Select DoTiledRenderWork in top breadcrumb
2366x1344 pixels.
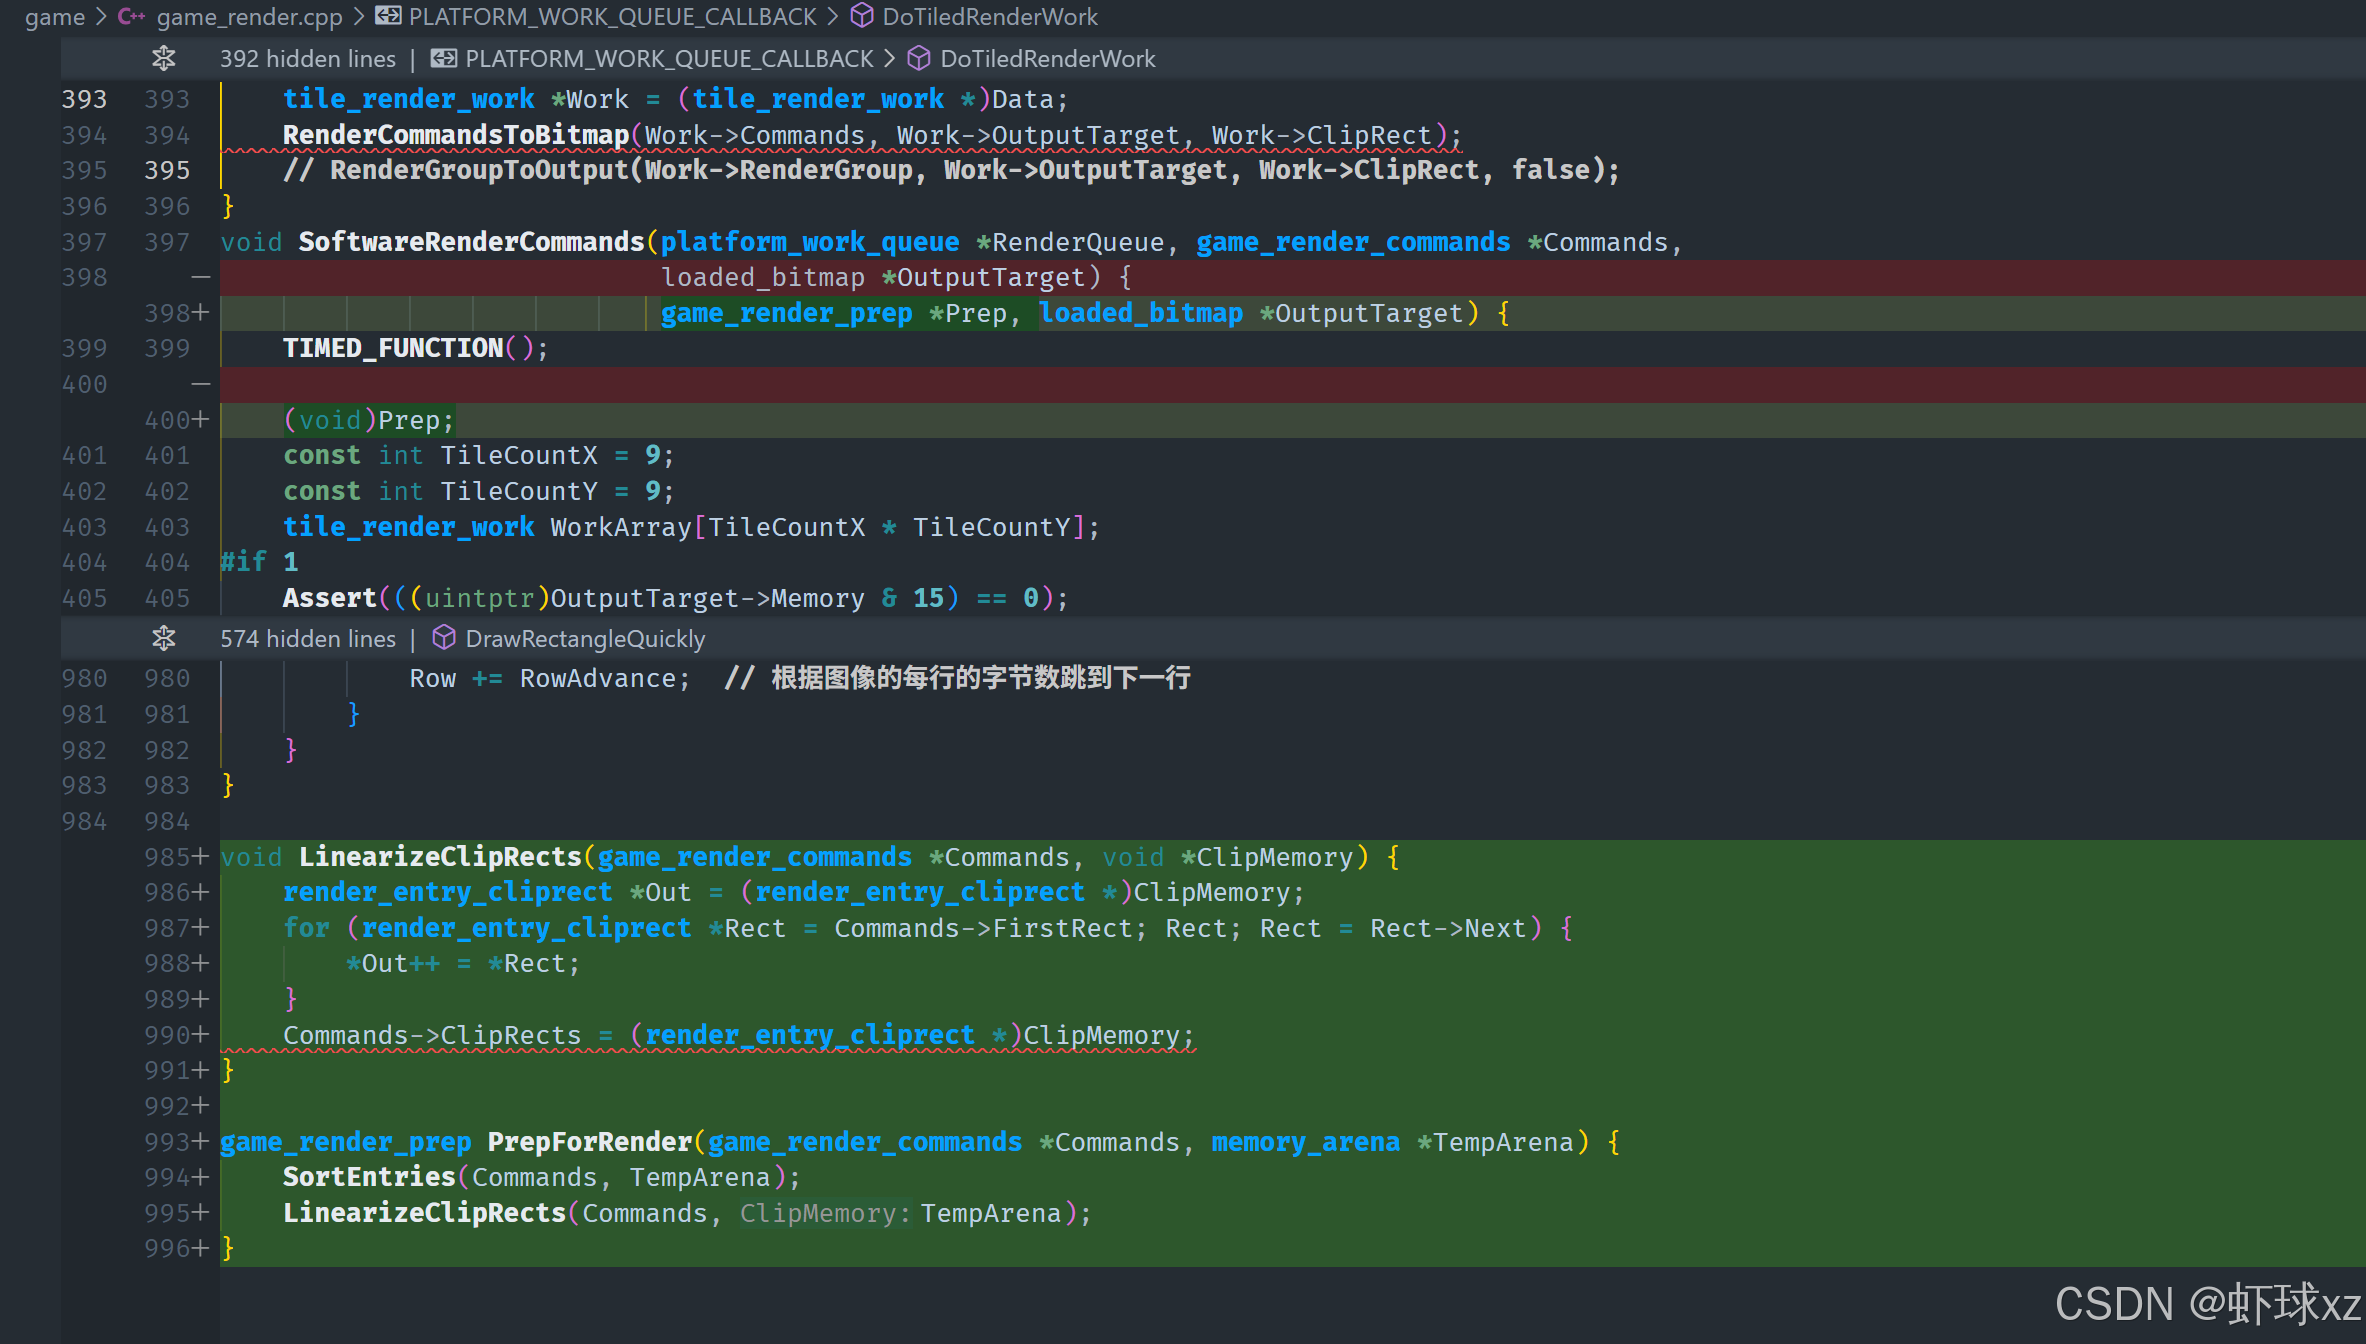click(990, 17)
